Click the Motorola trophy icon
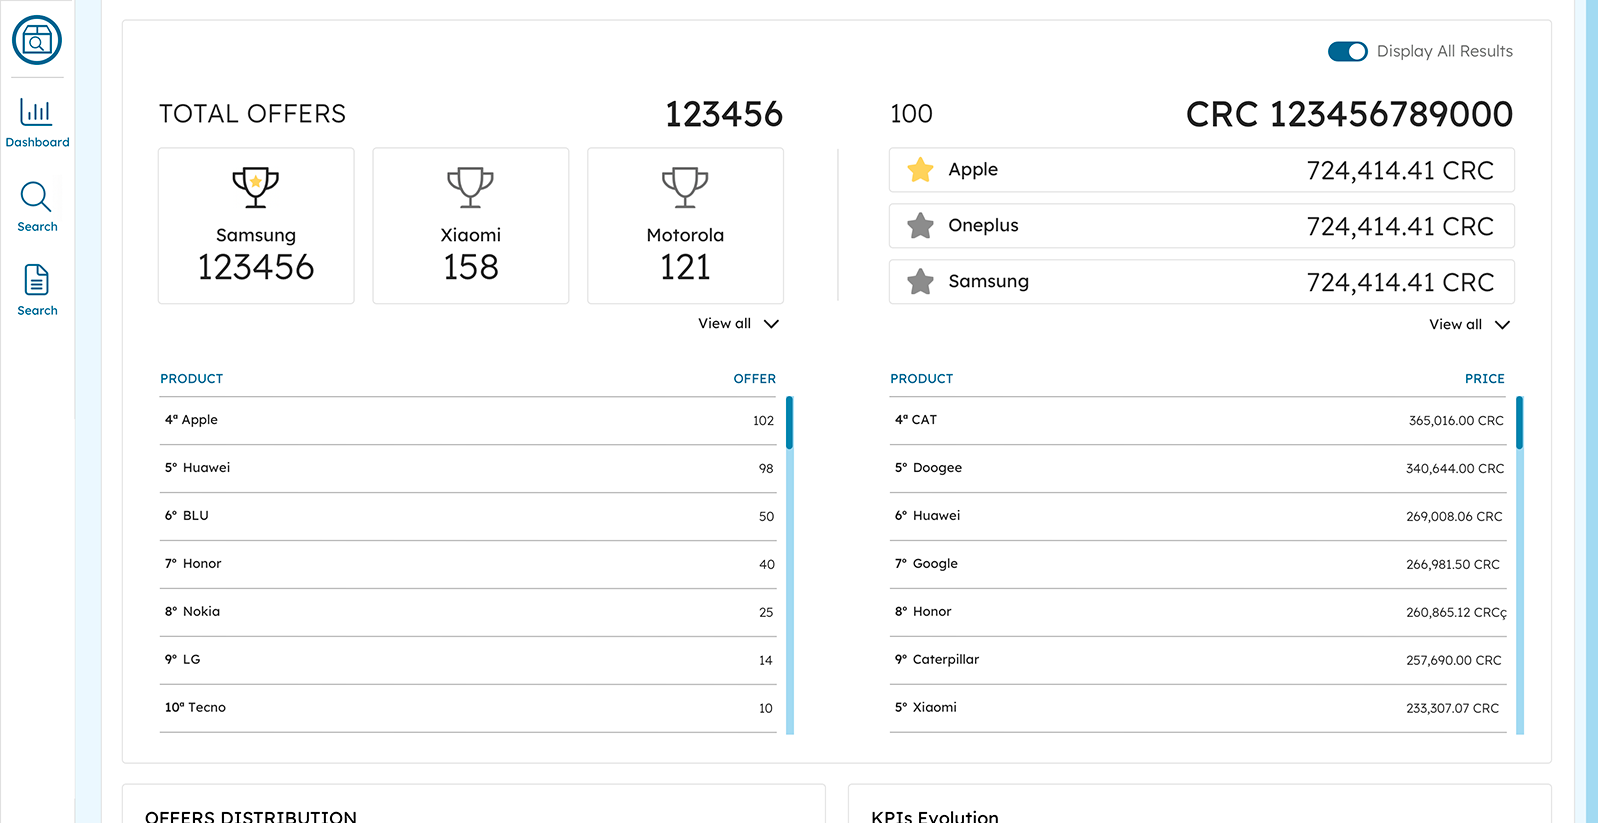The image size is (1598, 823). (685, 187)
